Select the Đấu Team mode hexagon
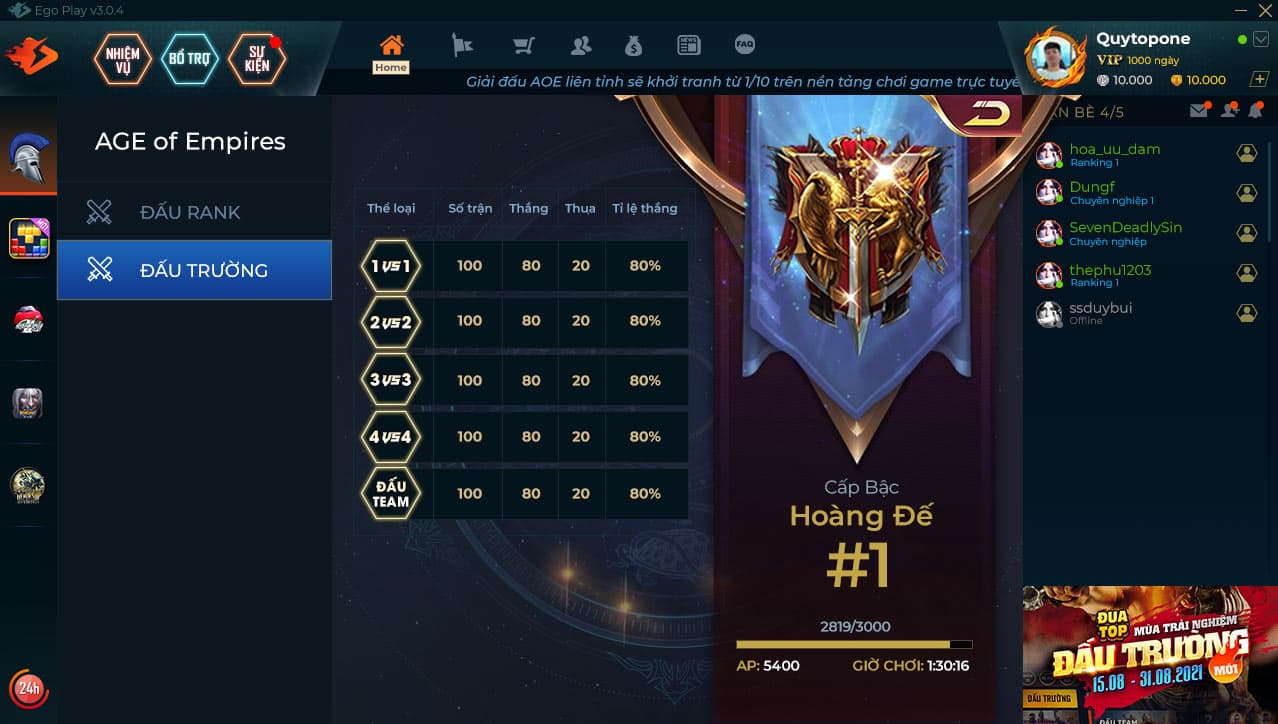The image size is (1278, 724). pyautogui.click(x=391, y=493)
